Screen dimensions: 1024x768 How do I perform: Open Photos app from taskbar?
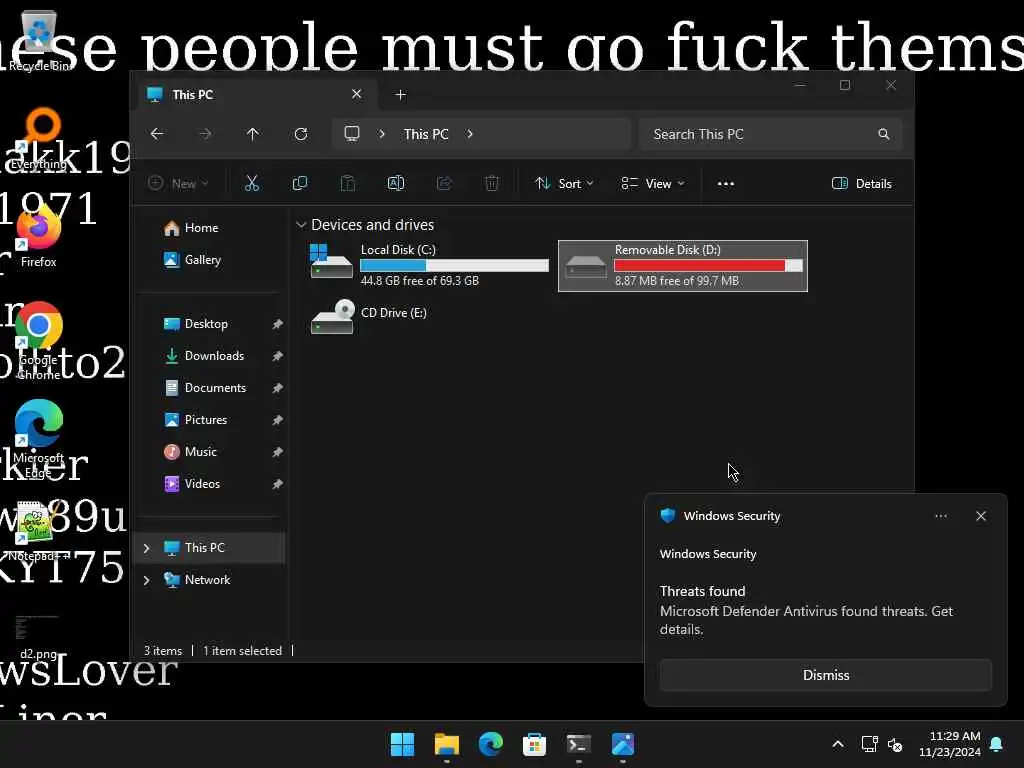pyautogui.click(x=623, y=744)
